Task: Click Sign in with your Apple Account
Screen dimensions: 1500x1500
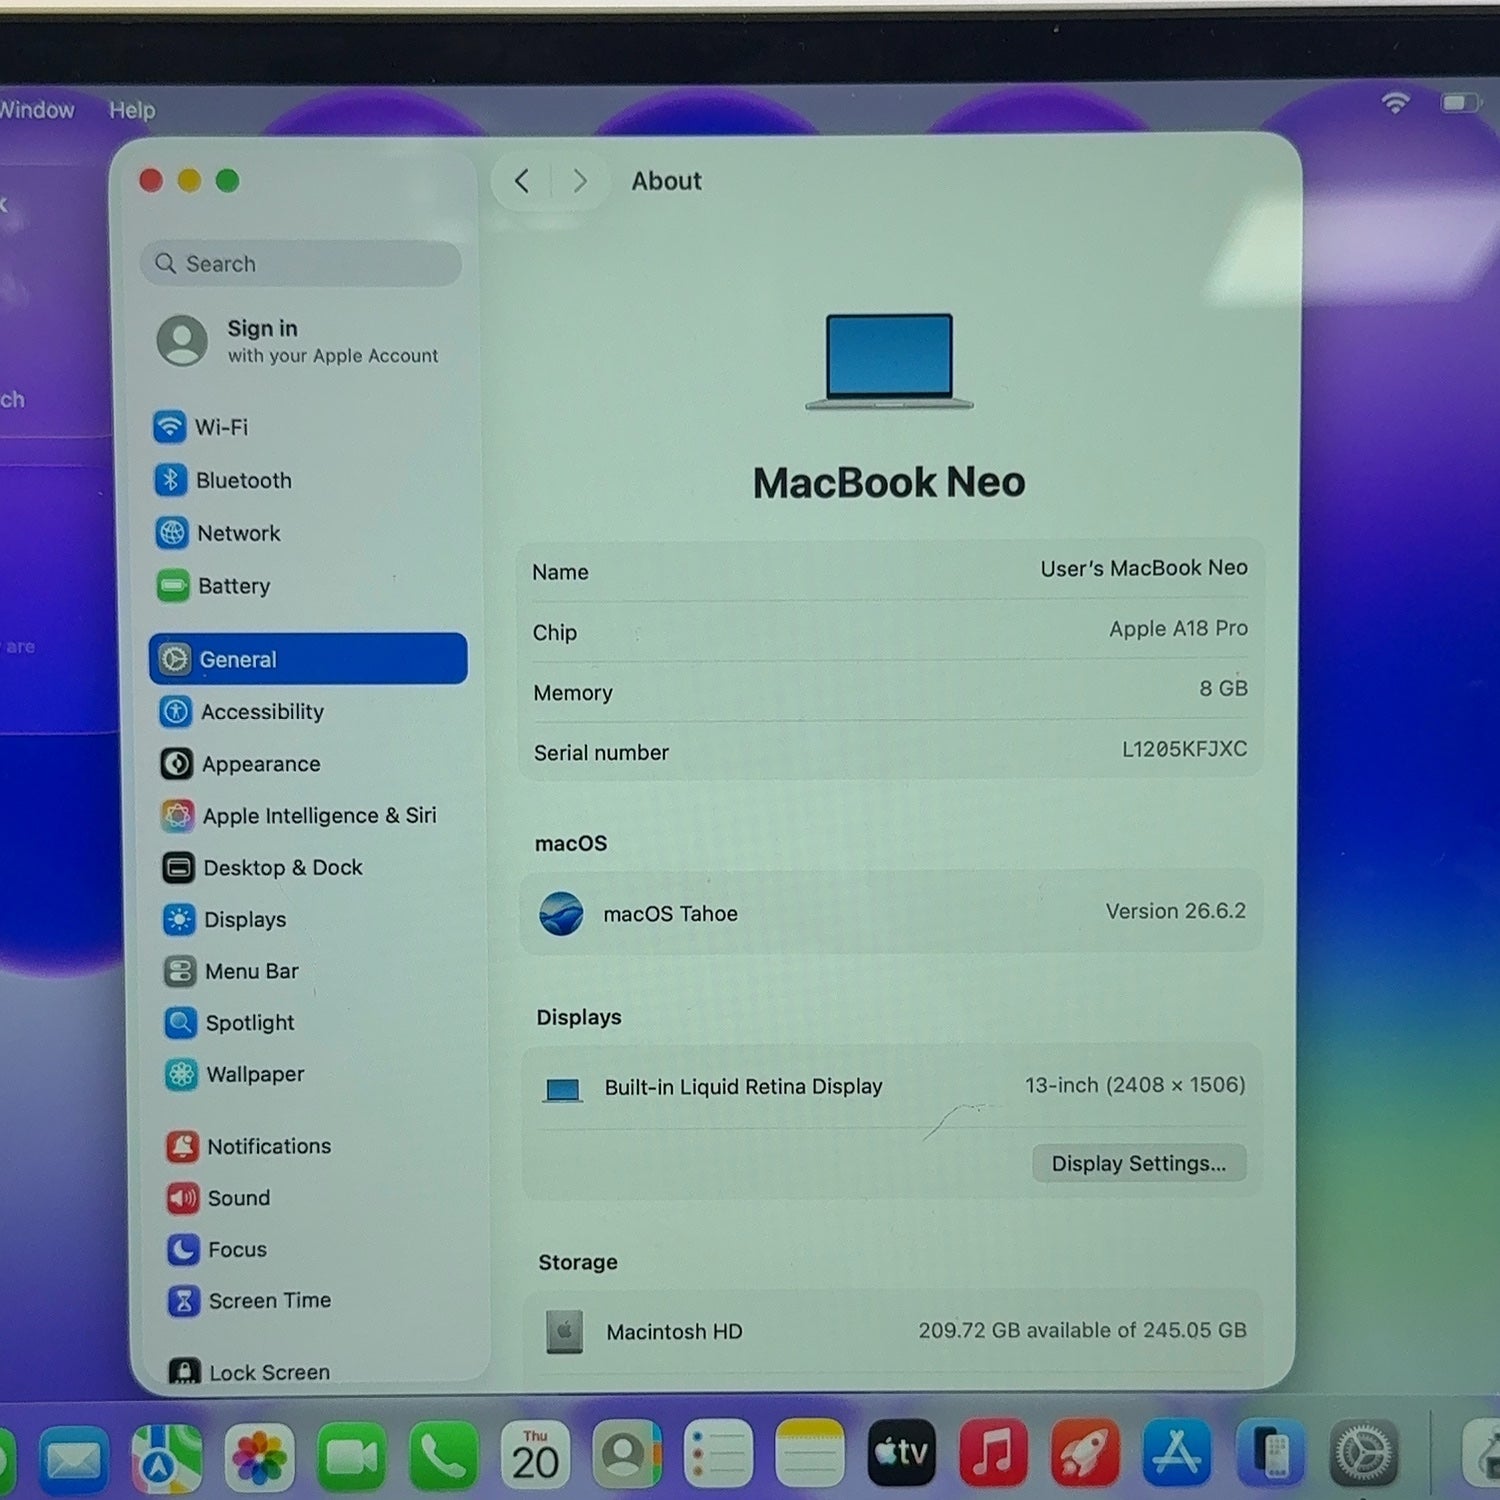Action: click(x=298, y=341)
